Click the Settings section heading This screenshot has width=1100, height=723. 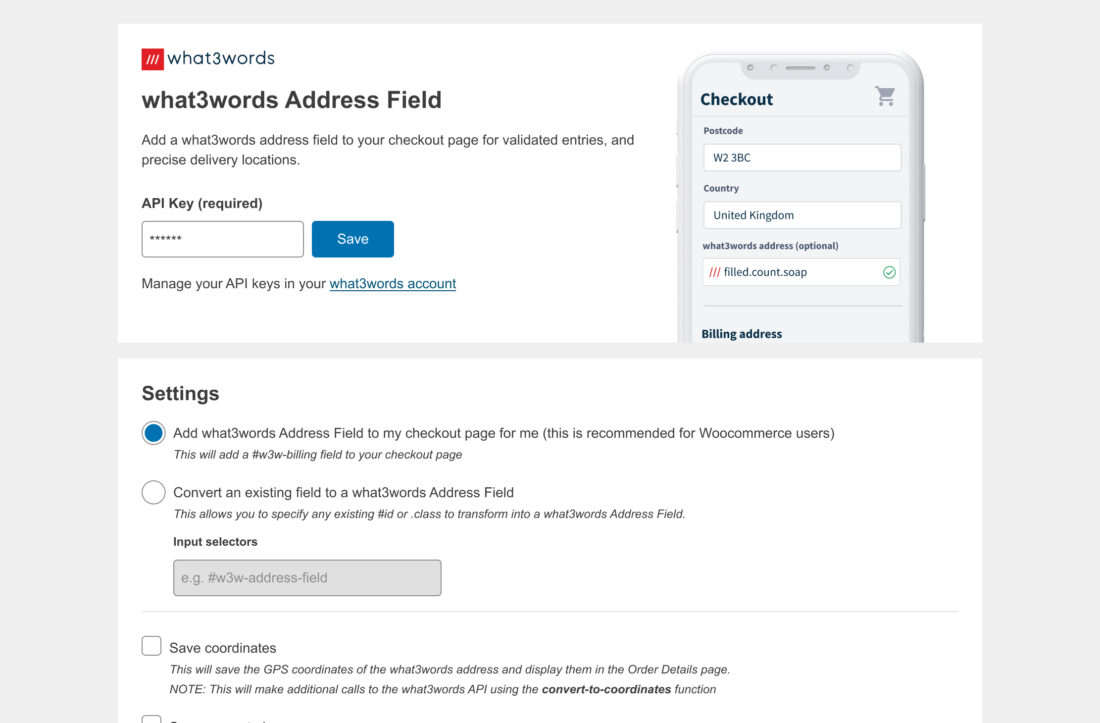[180, 393]
